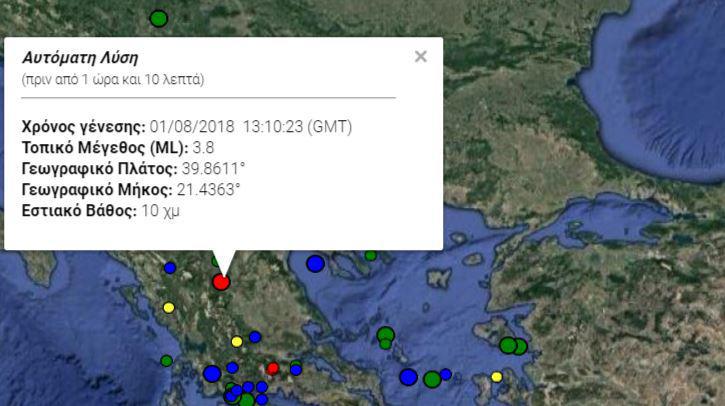Select the green marker at the map's top edge
The image size is (725, 406).
coord(158,18)
